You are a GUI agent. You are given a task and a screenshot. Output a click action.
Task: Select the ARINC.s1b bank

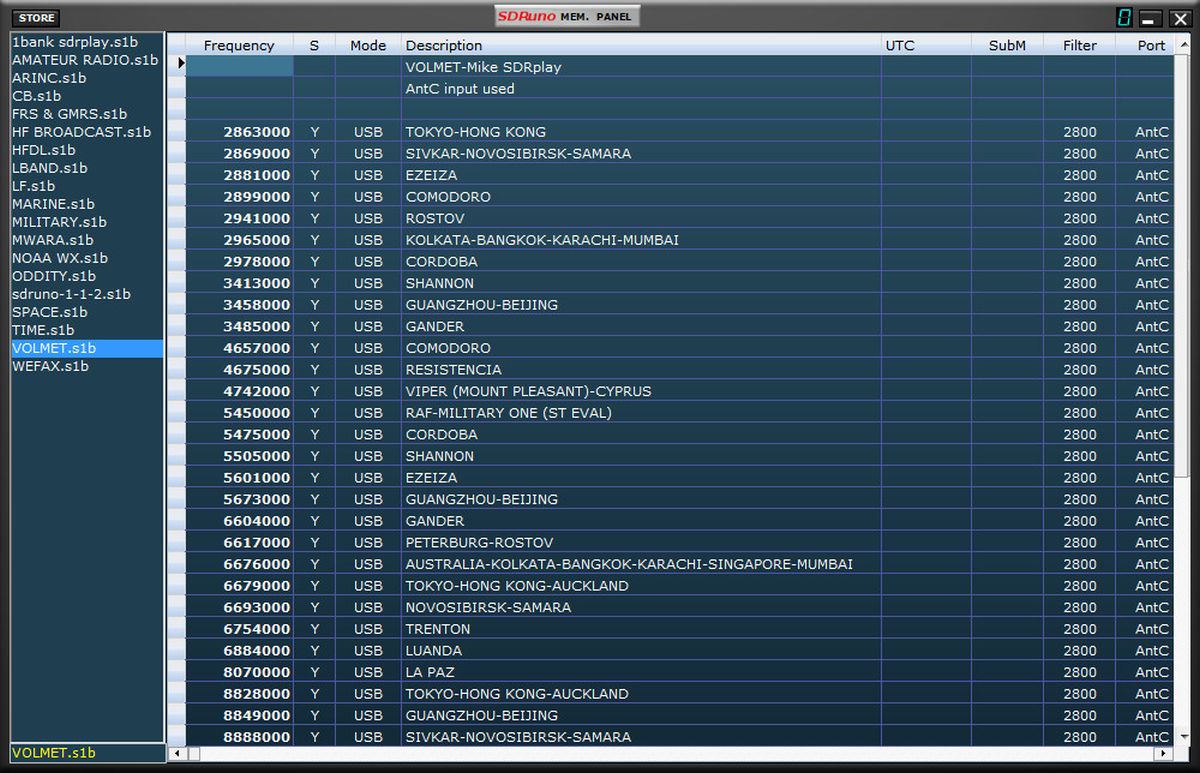[x=49, y=78]
